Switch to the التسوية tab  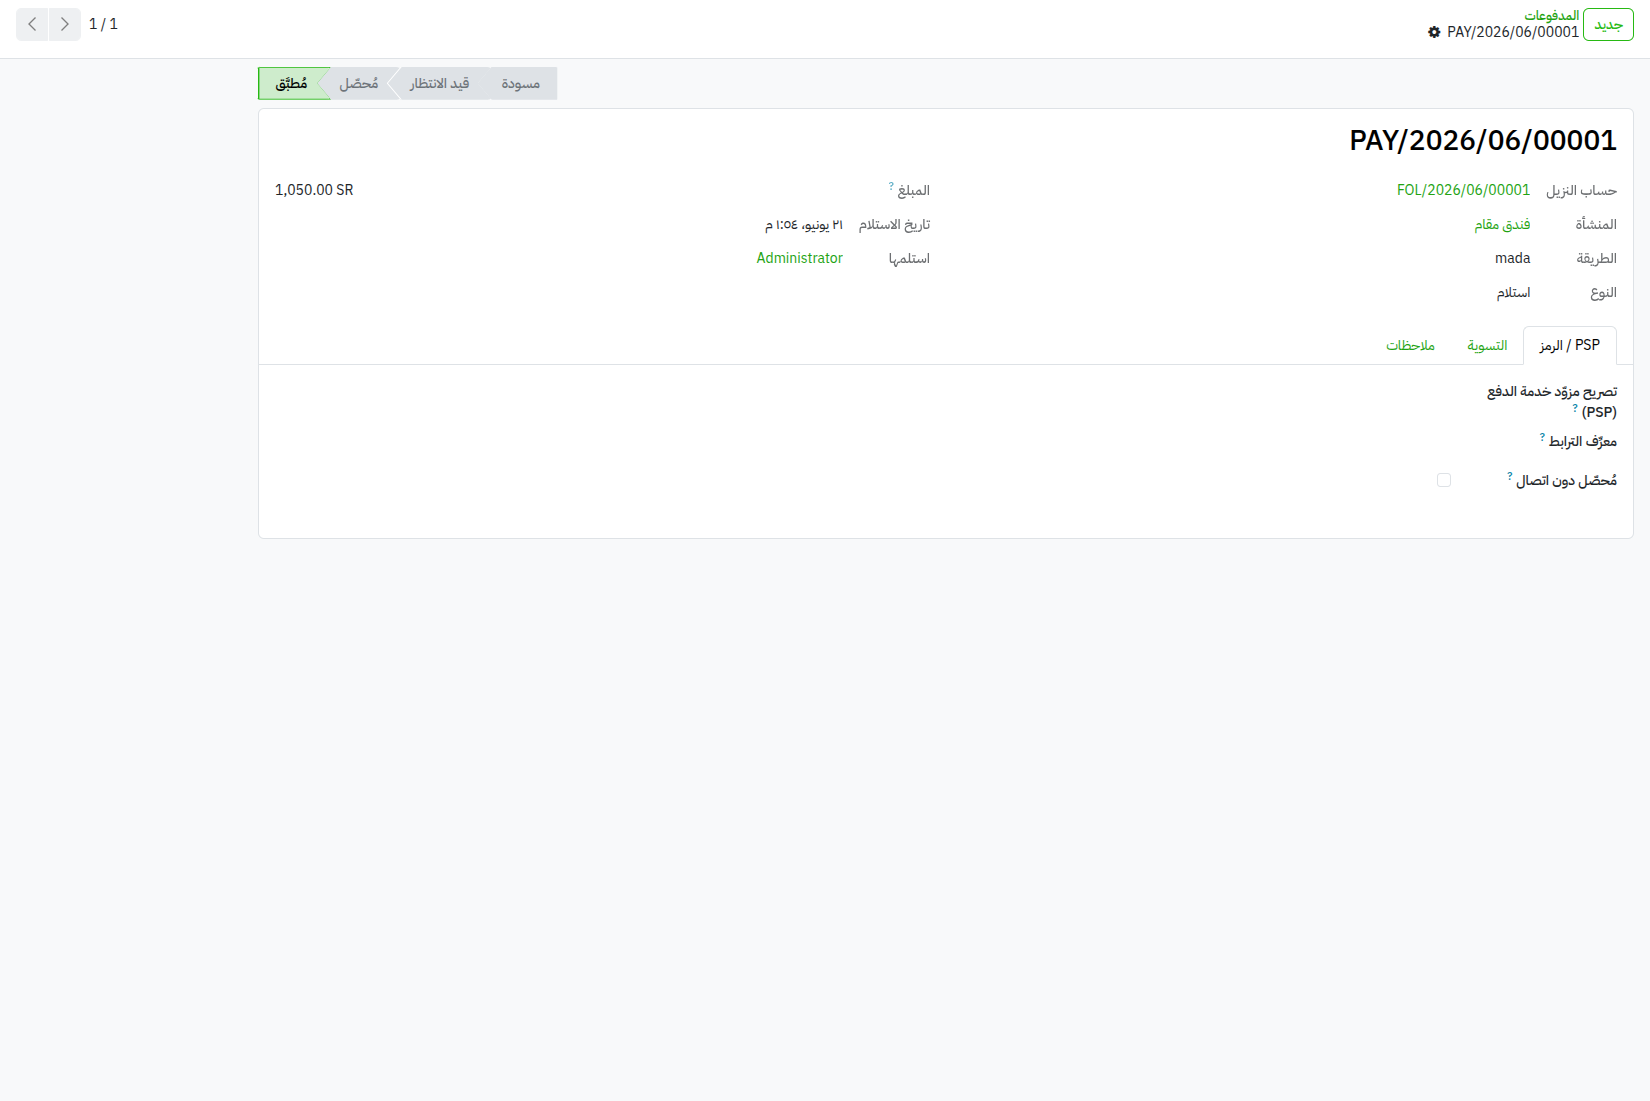(1487, 345)
